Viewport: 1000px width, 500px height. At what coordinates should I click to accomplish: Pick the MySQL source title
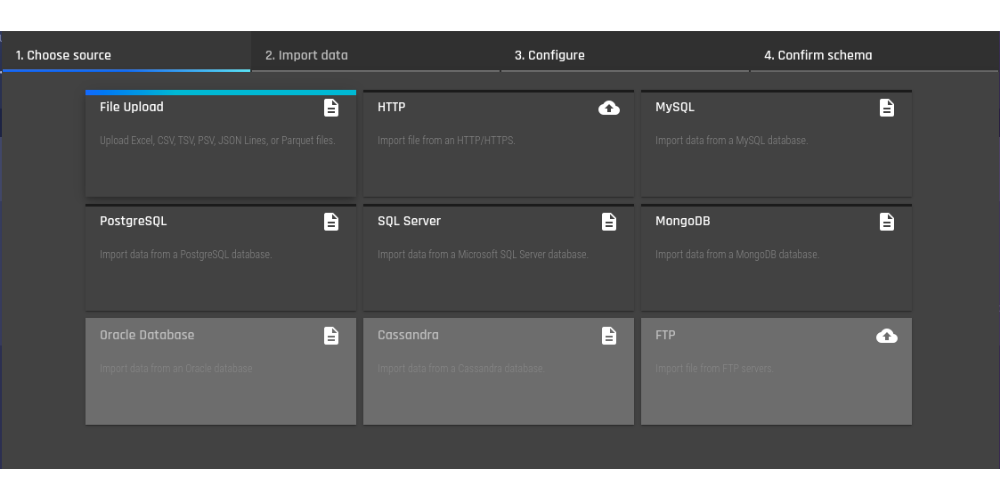675,107
